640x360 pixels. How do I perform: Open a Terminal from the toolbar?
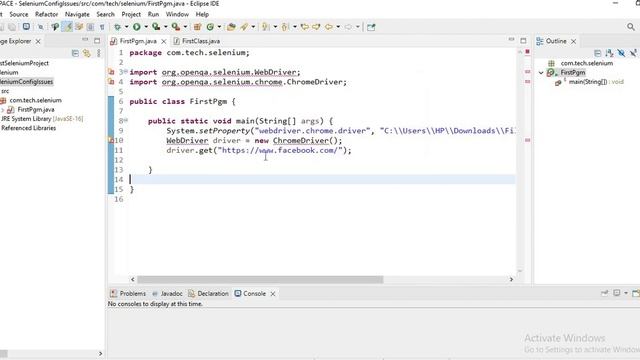26,27
